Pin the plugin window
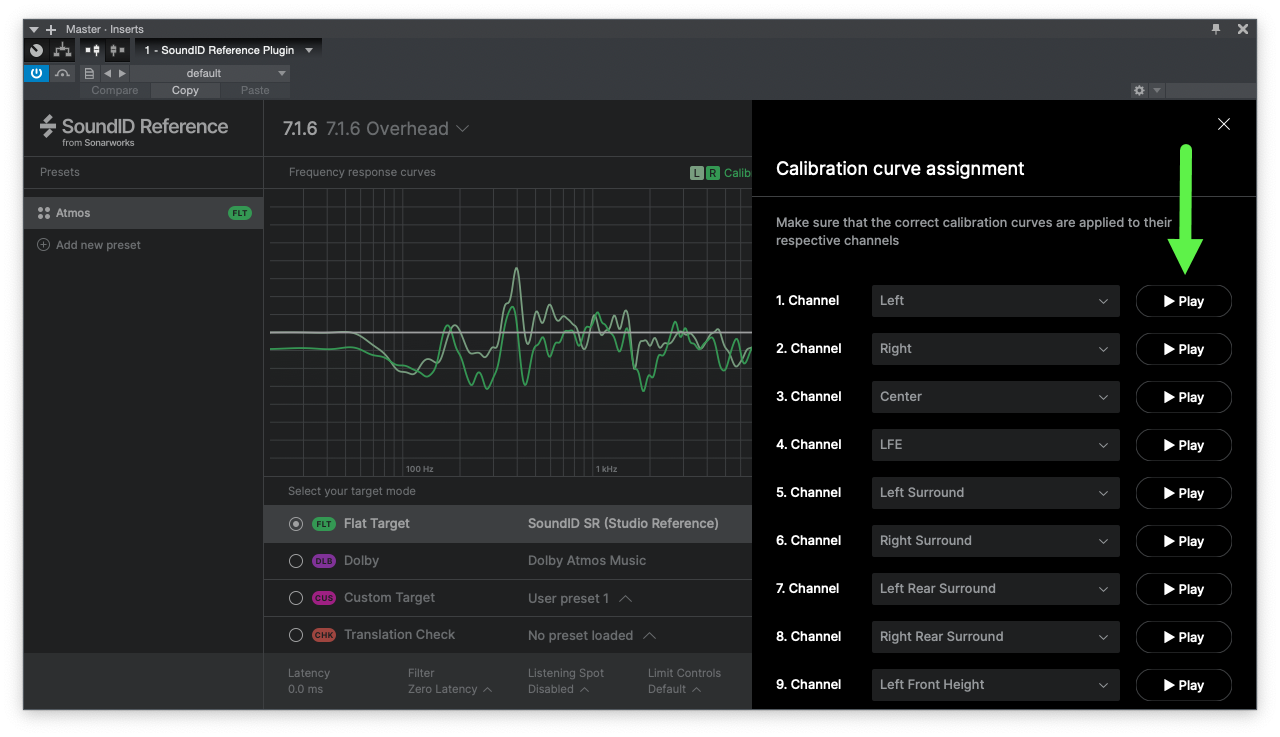 [1216, 30]
